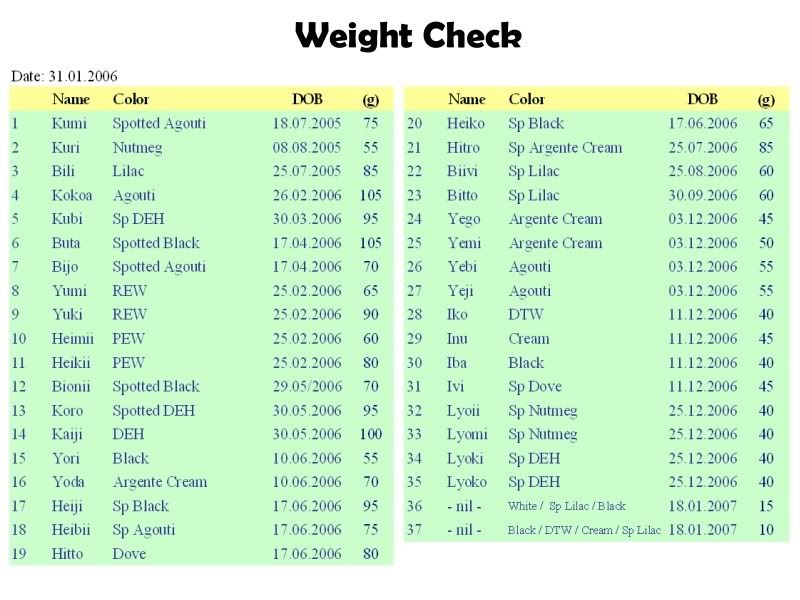Click the name Lyomi in row 33
The height and width of the screenshot is (600, 800).
click(467, 434)
